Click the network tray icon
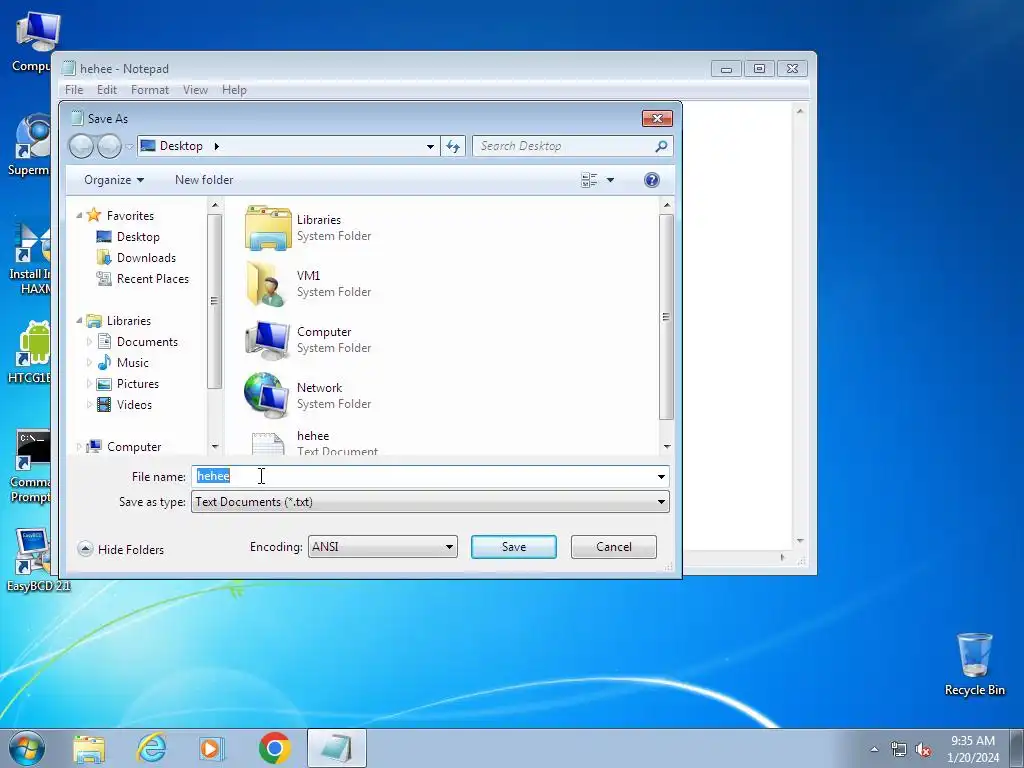This screenshot has height=768, width=1024. point(899,750)
